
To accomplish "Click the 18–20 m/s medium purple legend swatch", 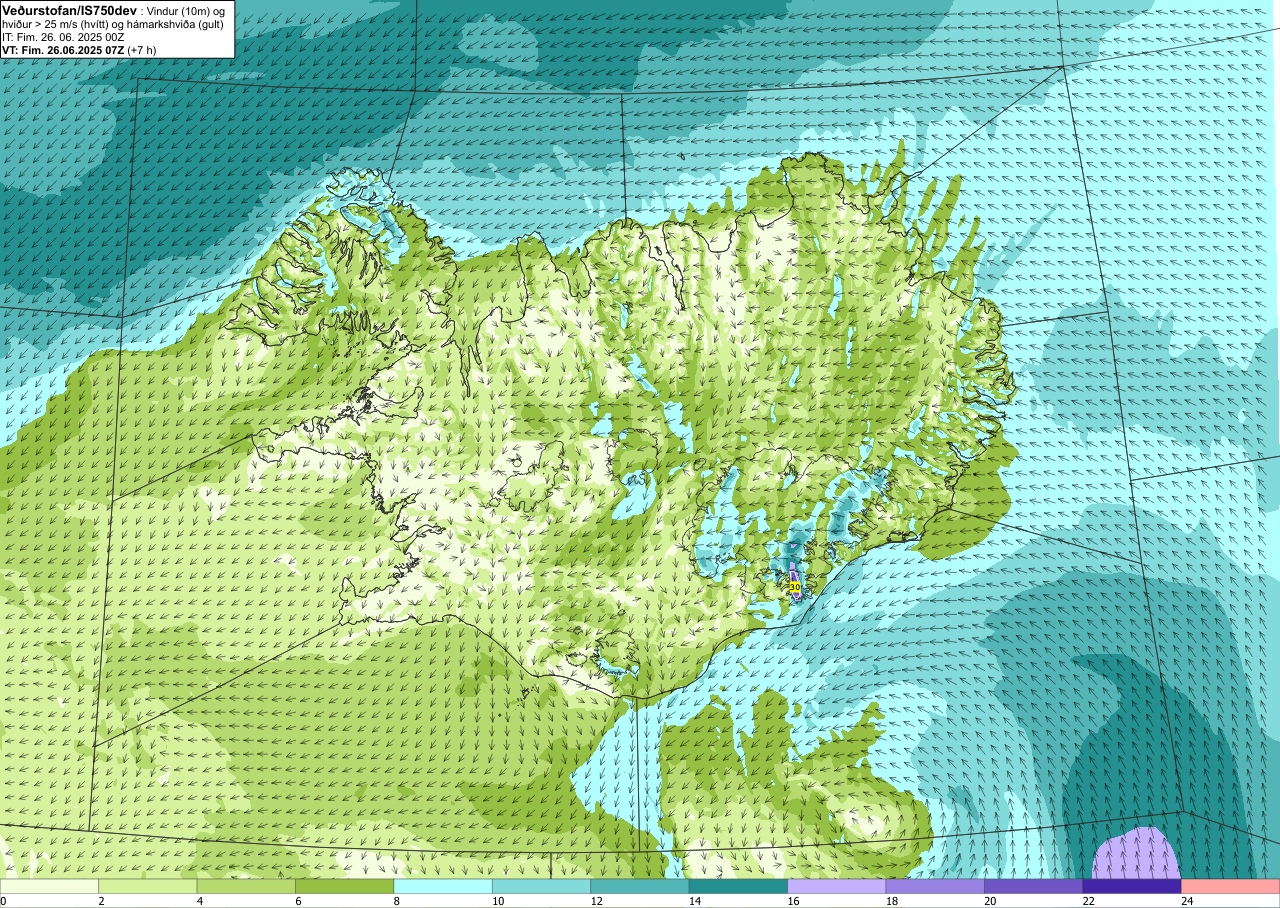I will pos(935,886).
